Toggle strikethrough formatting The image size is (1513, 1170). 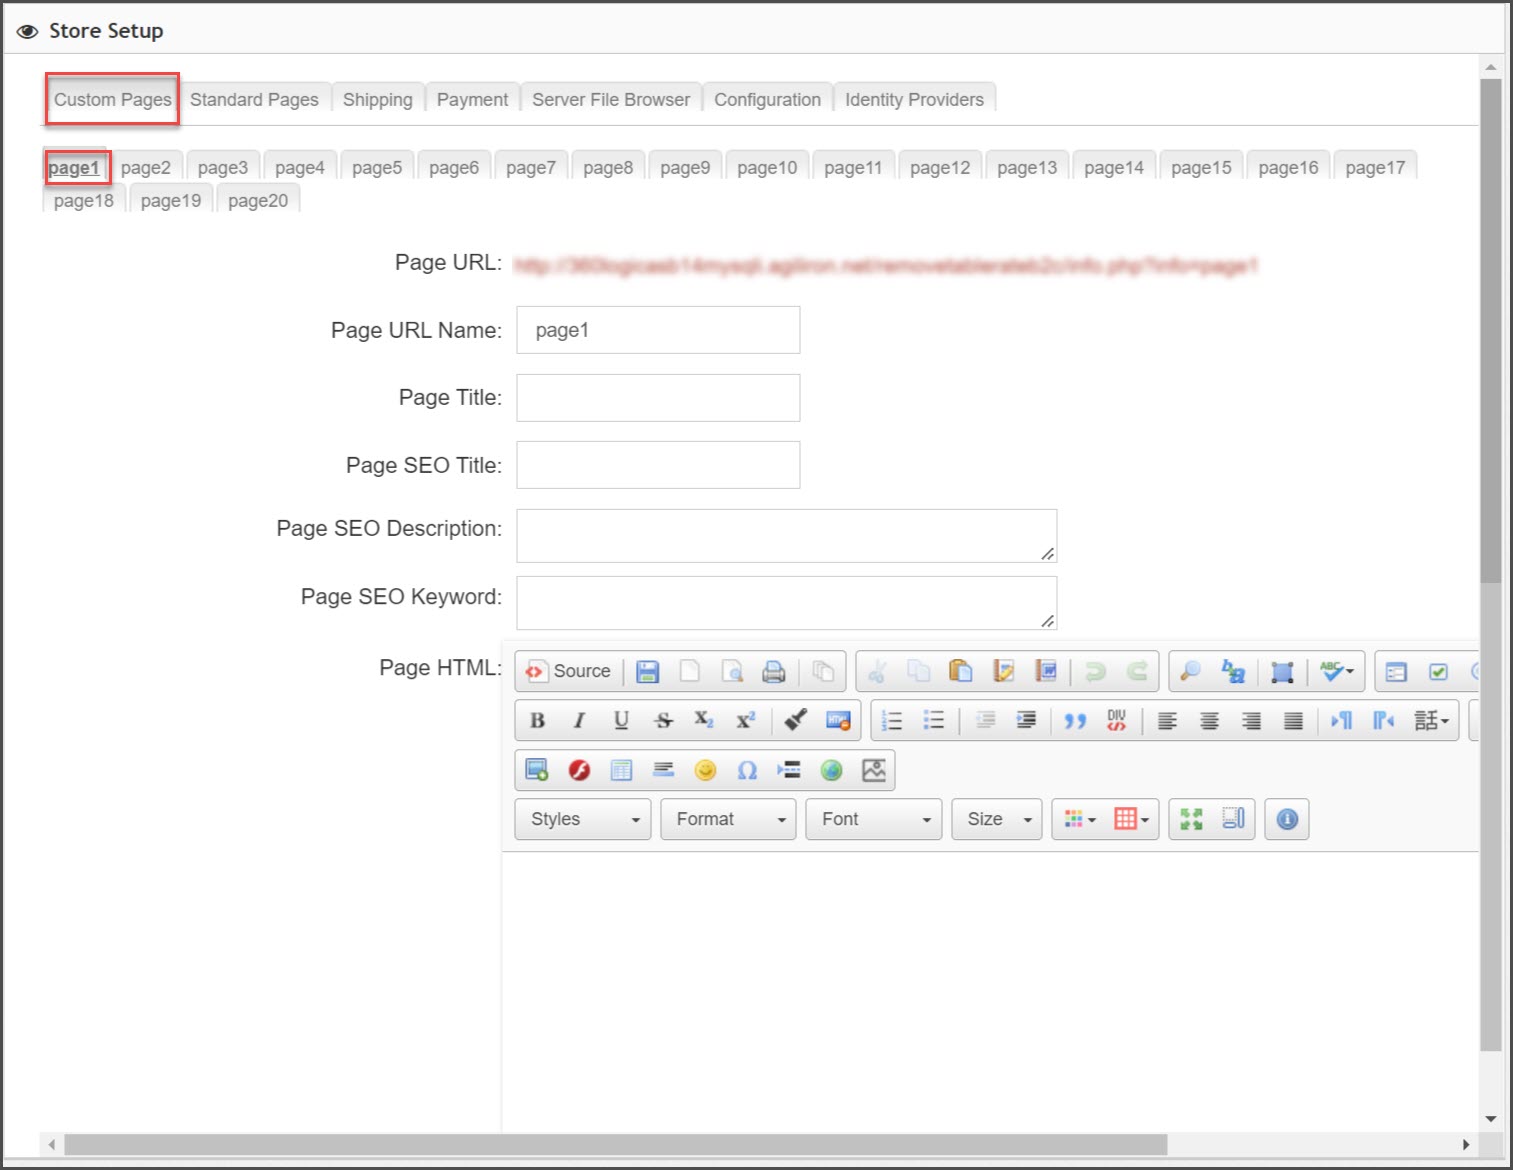[x=663, y=720]
